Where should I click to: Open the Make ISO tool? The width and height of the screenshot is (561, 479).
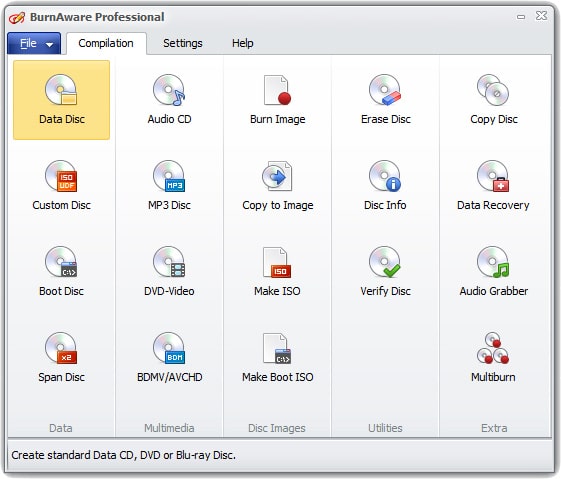coord(277,272)
